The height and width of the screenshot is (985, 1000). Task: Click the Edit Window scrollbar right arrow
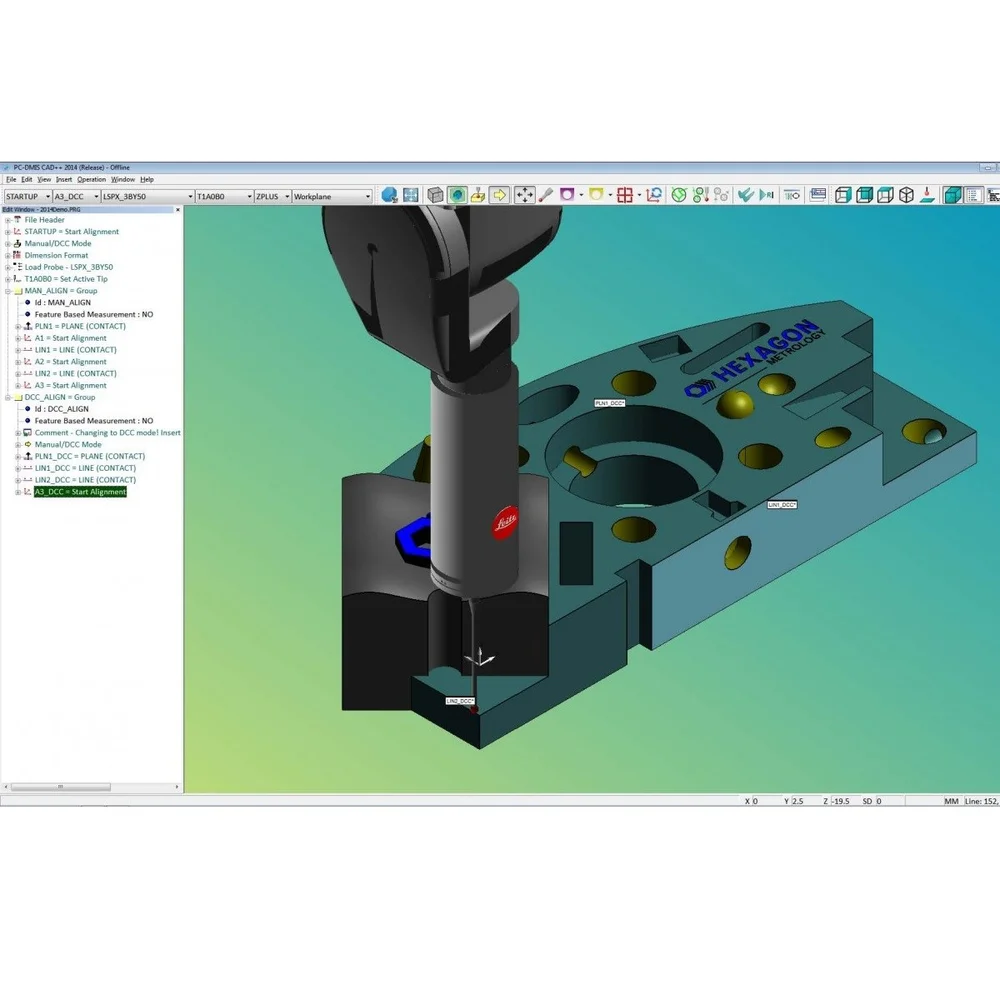click(x=177, y=787)
